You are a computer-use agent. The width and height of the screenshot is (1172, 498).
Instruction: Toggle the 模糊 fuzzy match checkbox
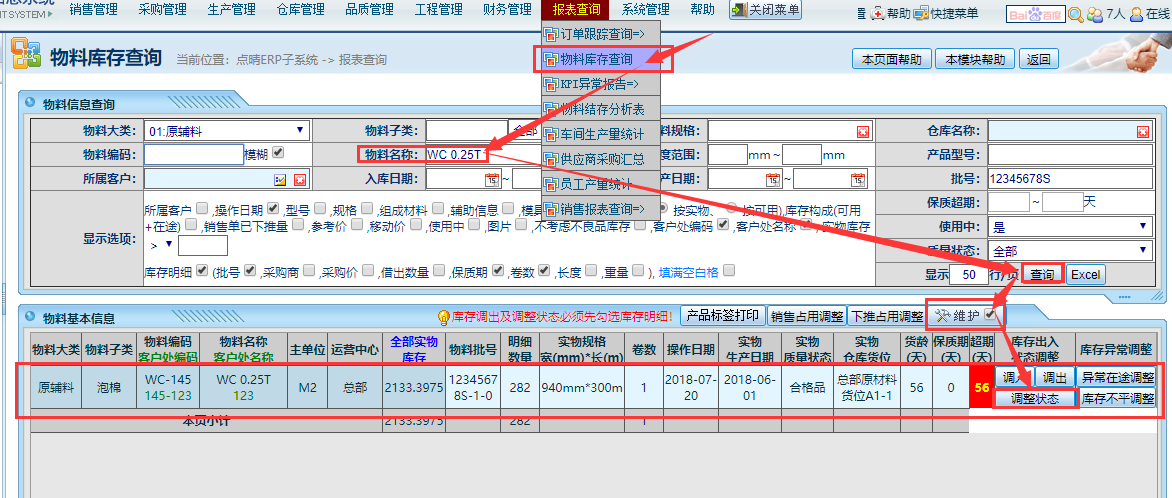coord(278,153)
